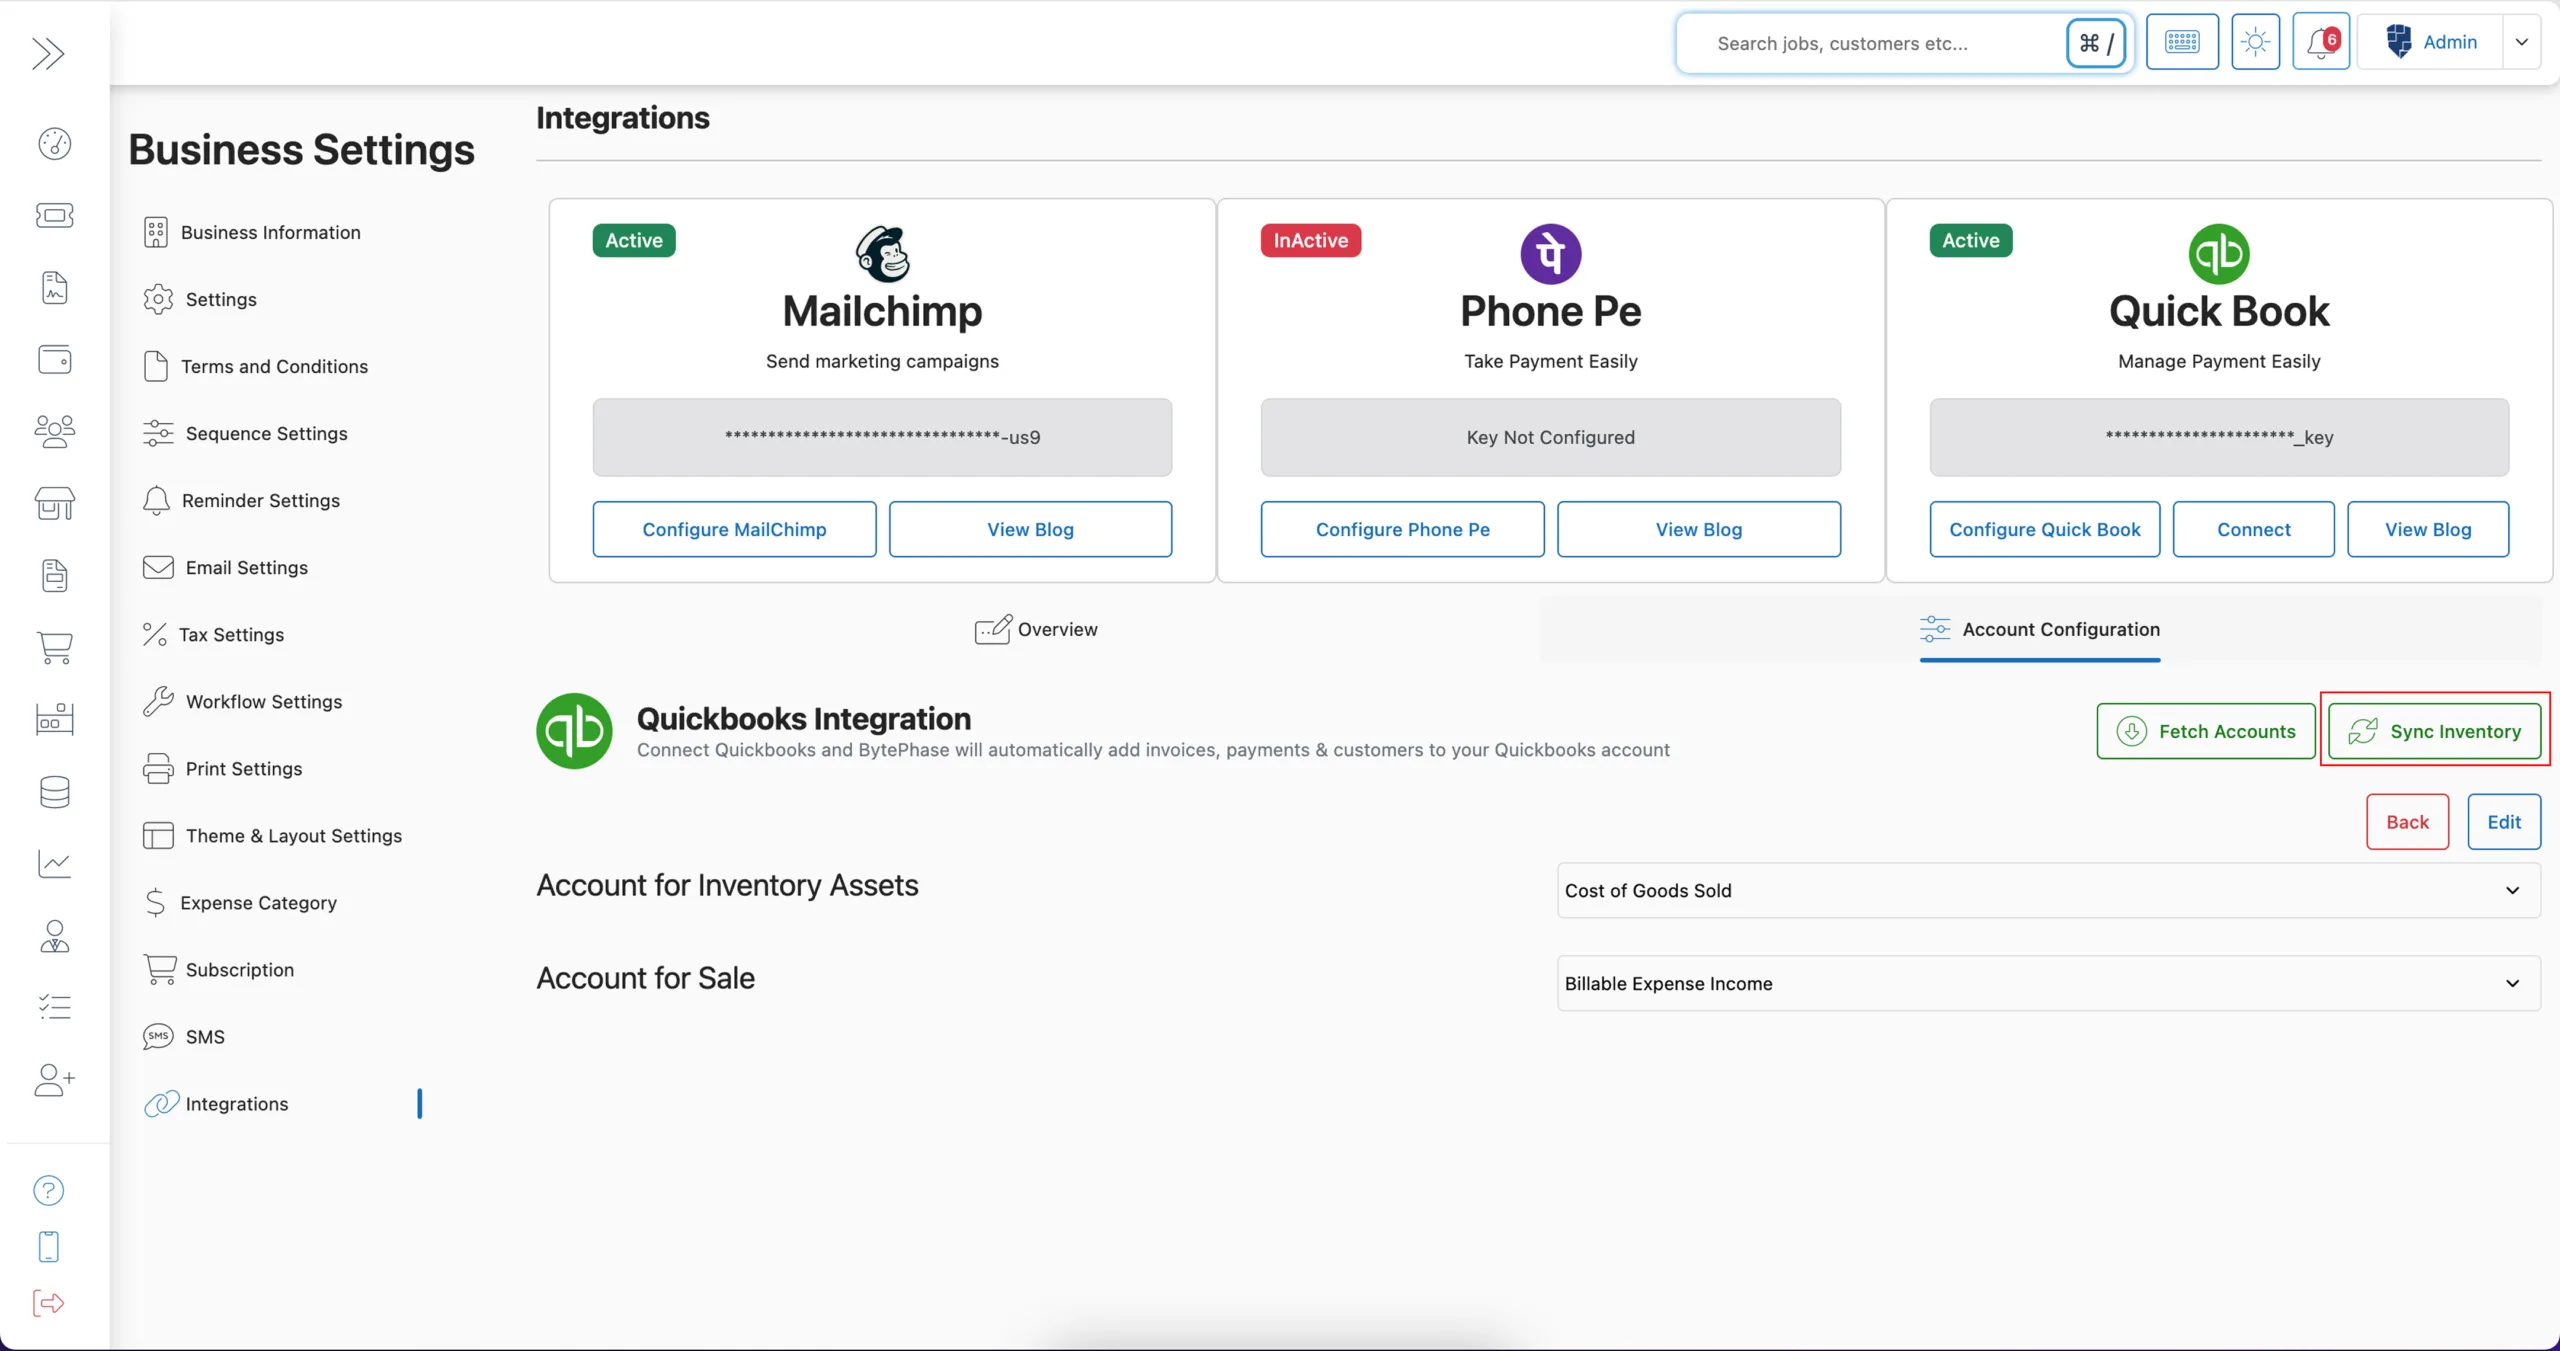Screen dimensions: 2560x1351
Task: Click the Mailchimp masked API key field
Action: (x=882, y=437)
